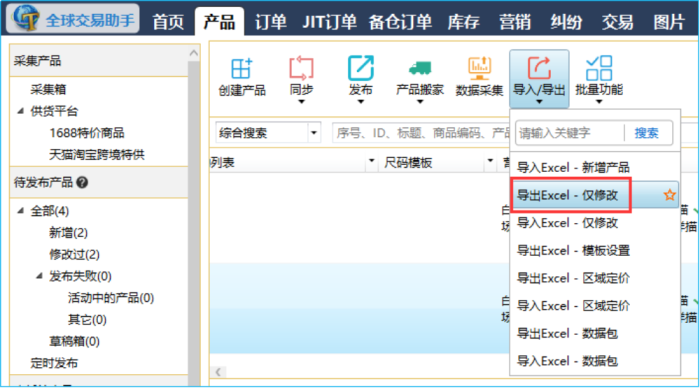Switch to the 交易 tab

click(617, 21)
